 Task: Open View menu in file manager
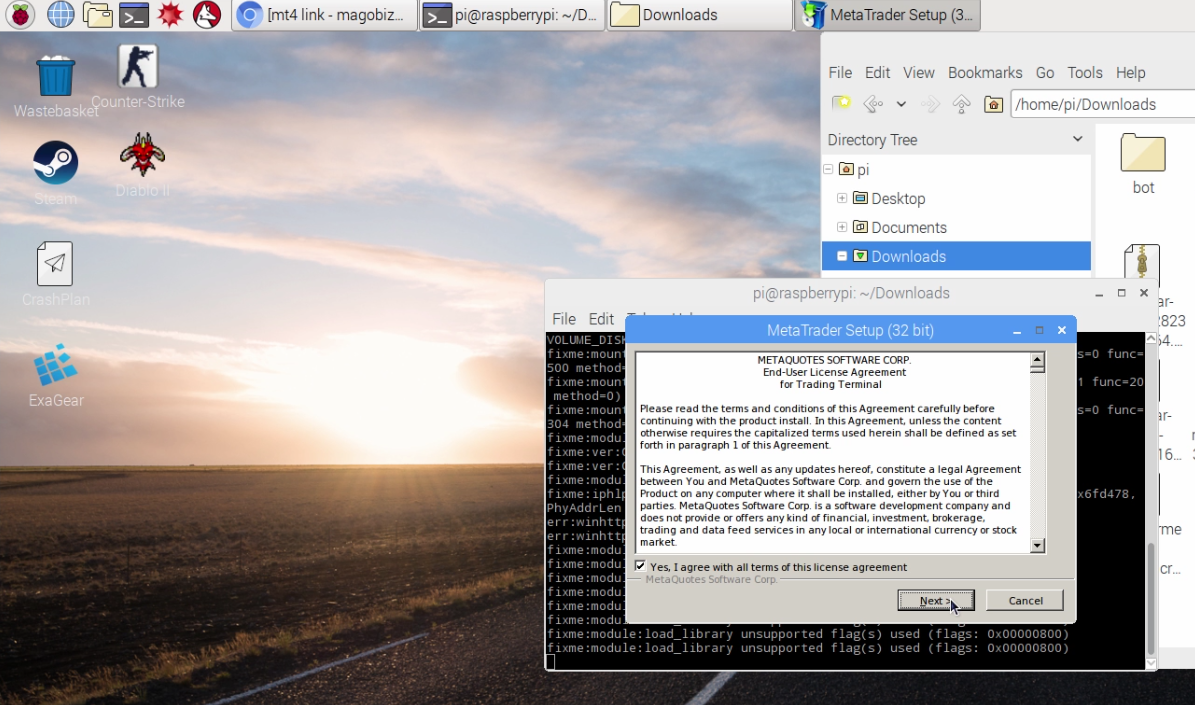coord(918,72)
